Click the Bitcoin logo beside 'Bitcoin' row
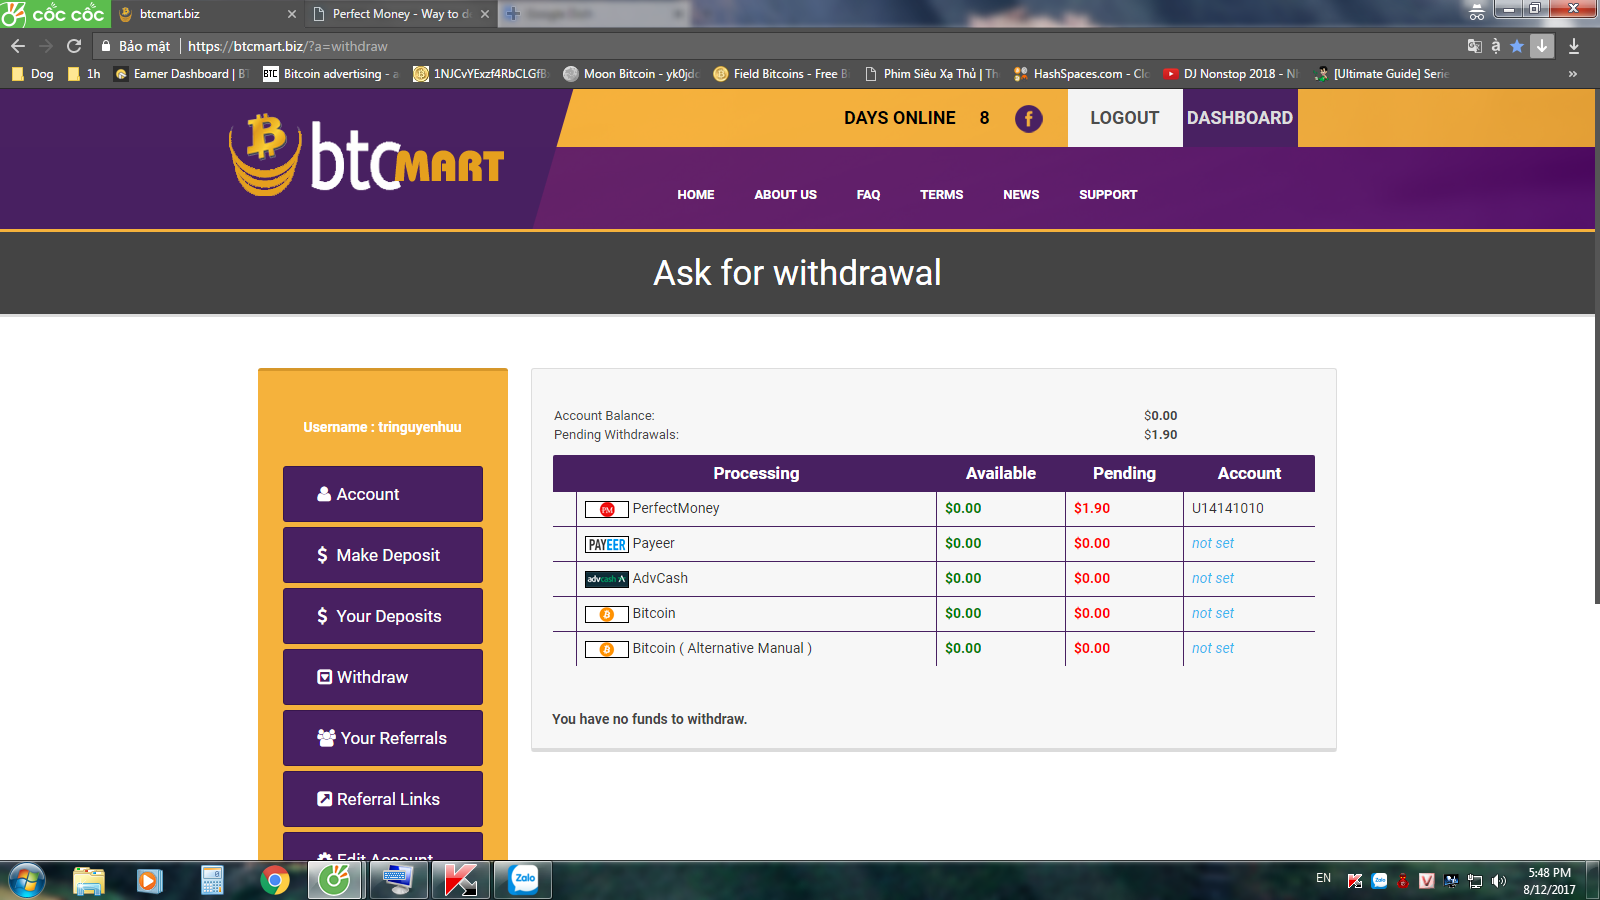This screenshot has width=1600, height=900. pos(606,614)
